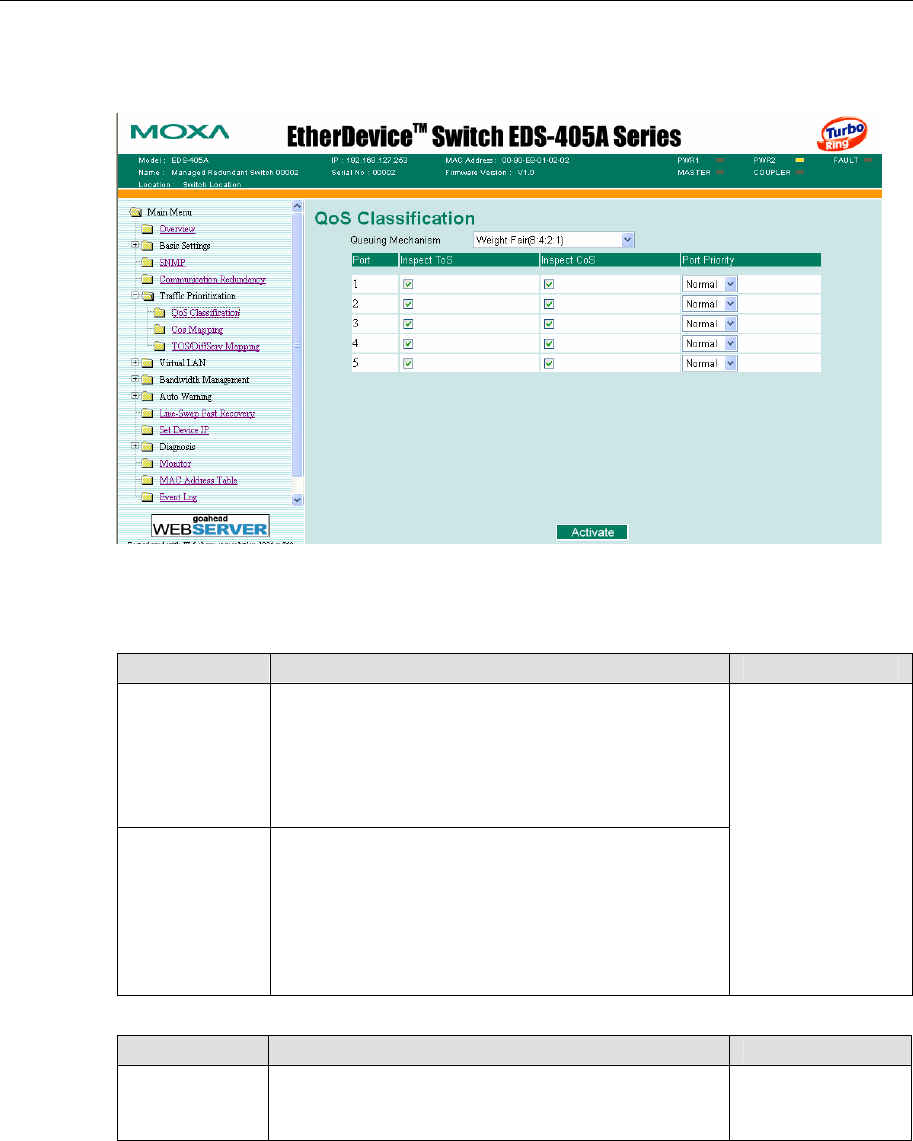913x1141 pixels.
Task: Click the folder icon beside Cos Mapping
Action: 160,330
